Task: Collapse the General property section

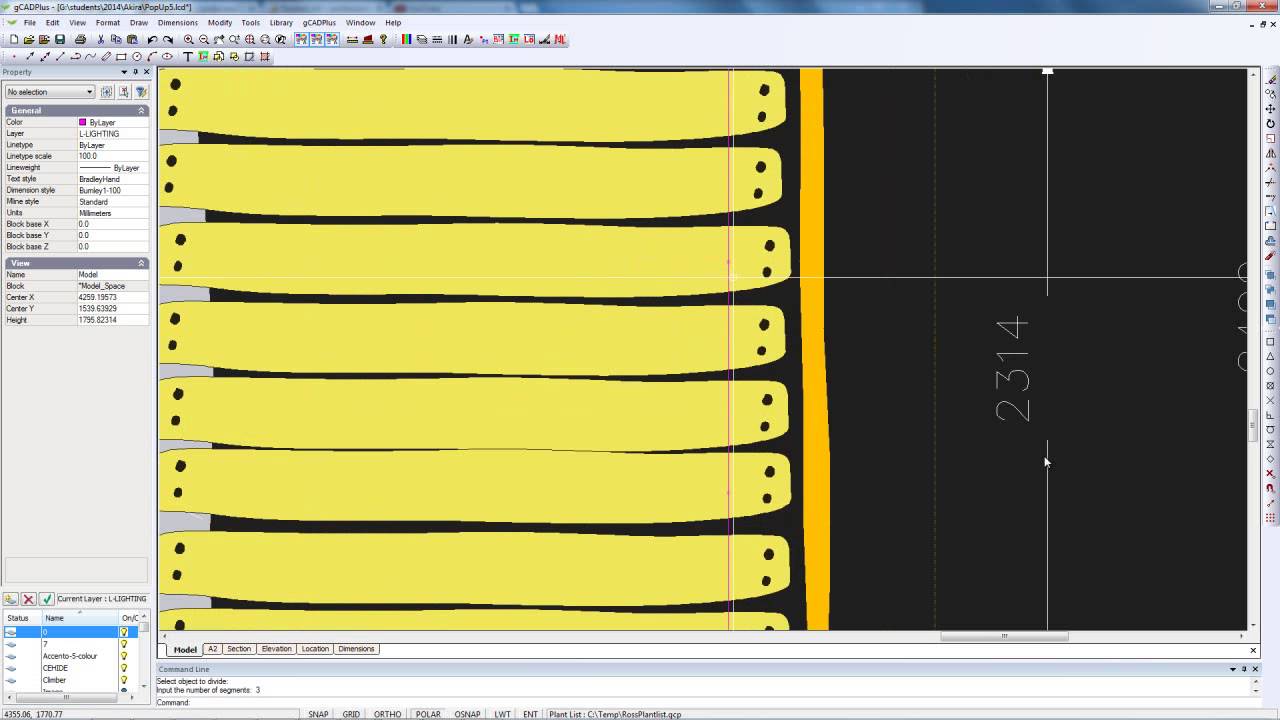Action: tap(141, 110)
